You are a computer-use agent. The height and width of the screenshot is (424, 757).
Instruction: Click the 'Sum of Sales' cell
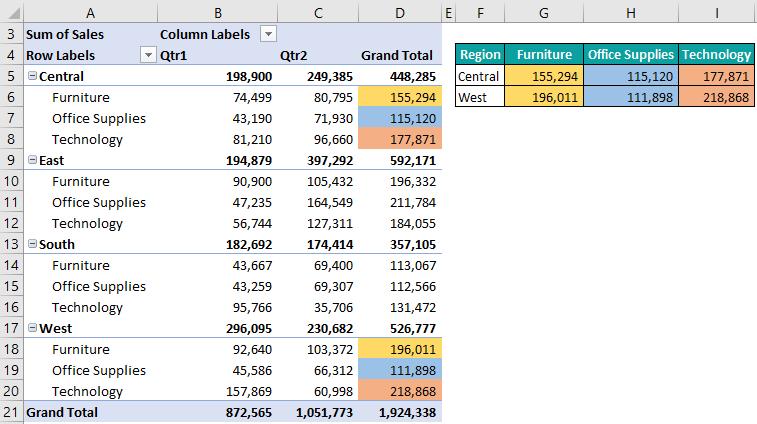click(91, 34)
